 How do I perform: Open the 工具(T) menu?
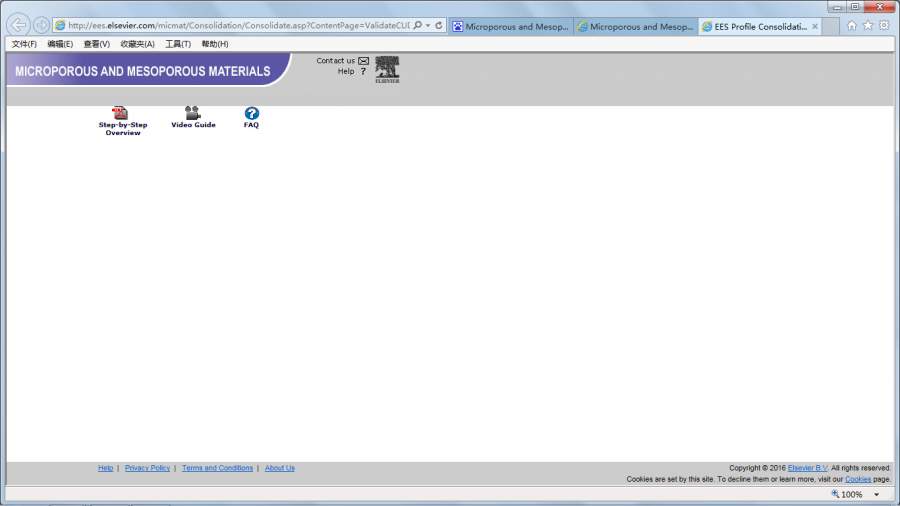point(178,44)
